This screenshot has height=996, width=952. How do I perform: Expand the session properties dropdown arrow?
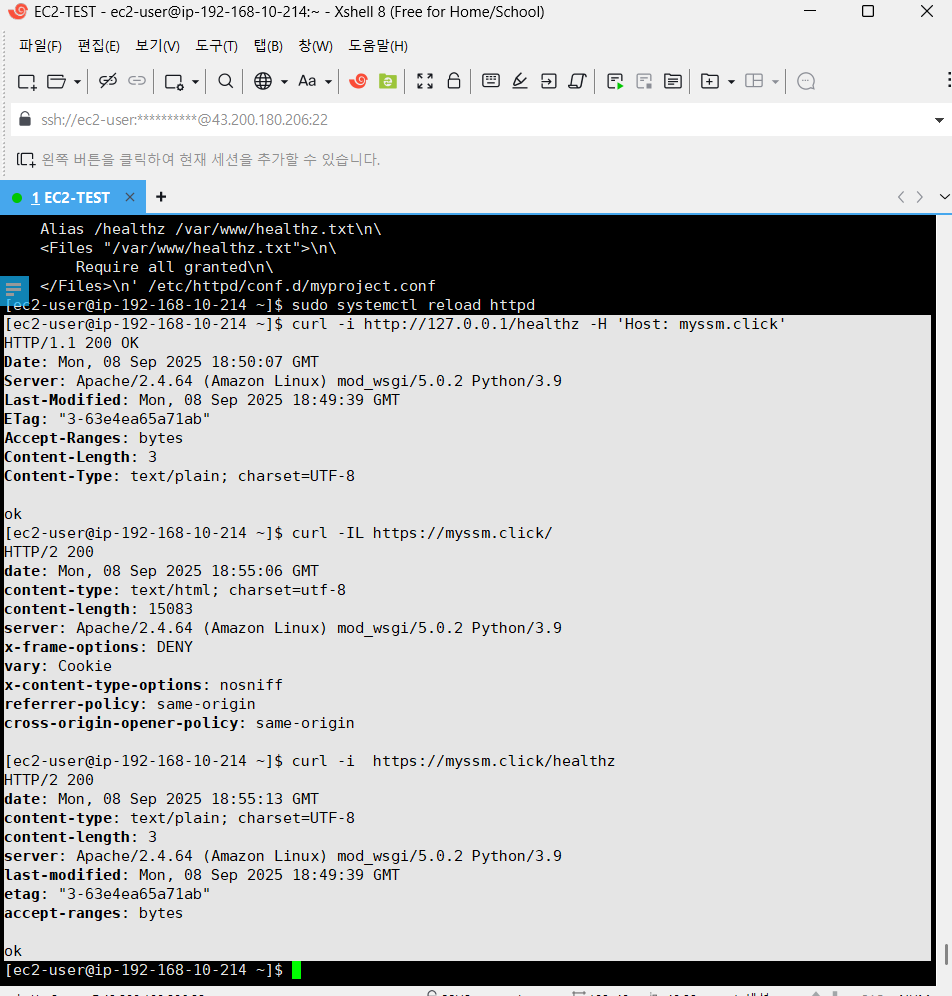pos(195,82)
